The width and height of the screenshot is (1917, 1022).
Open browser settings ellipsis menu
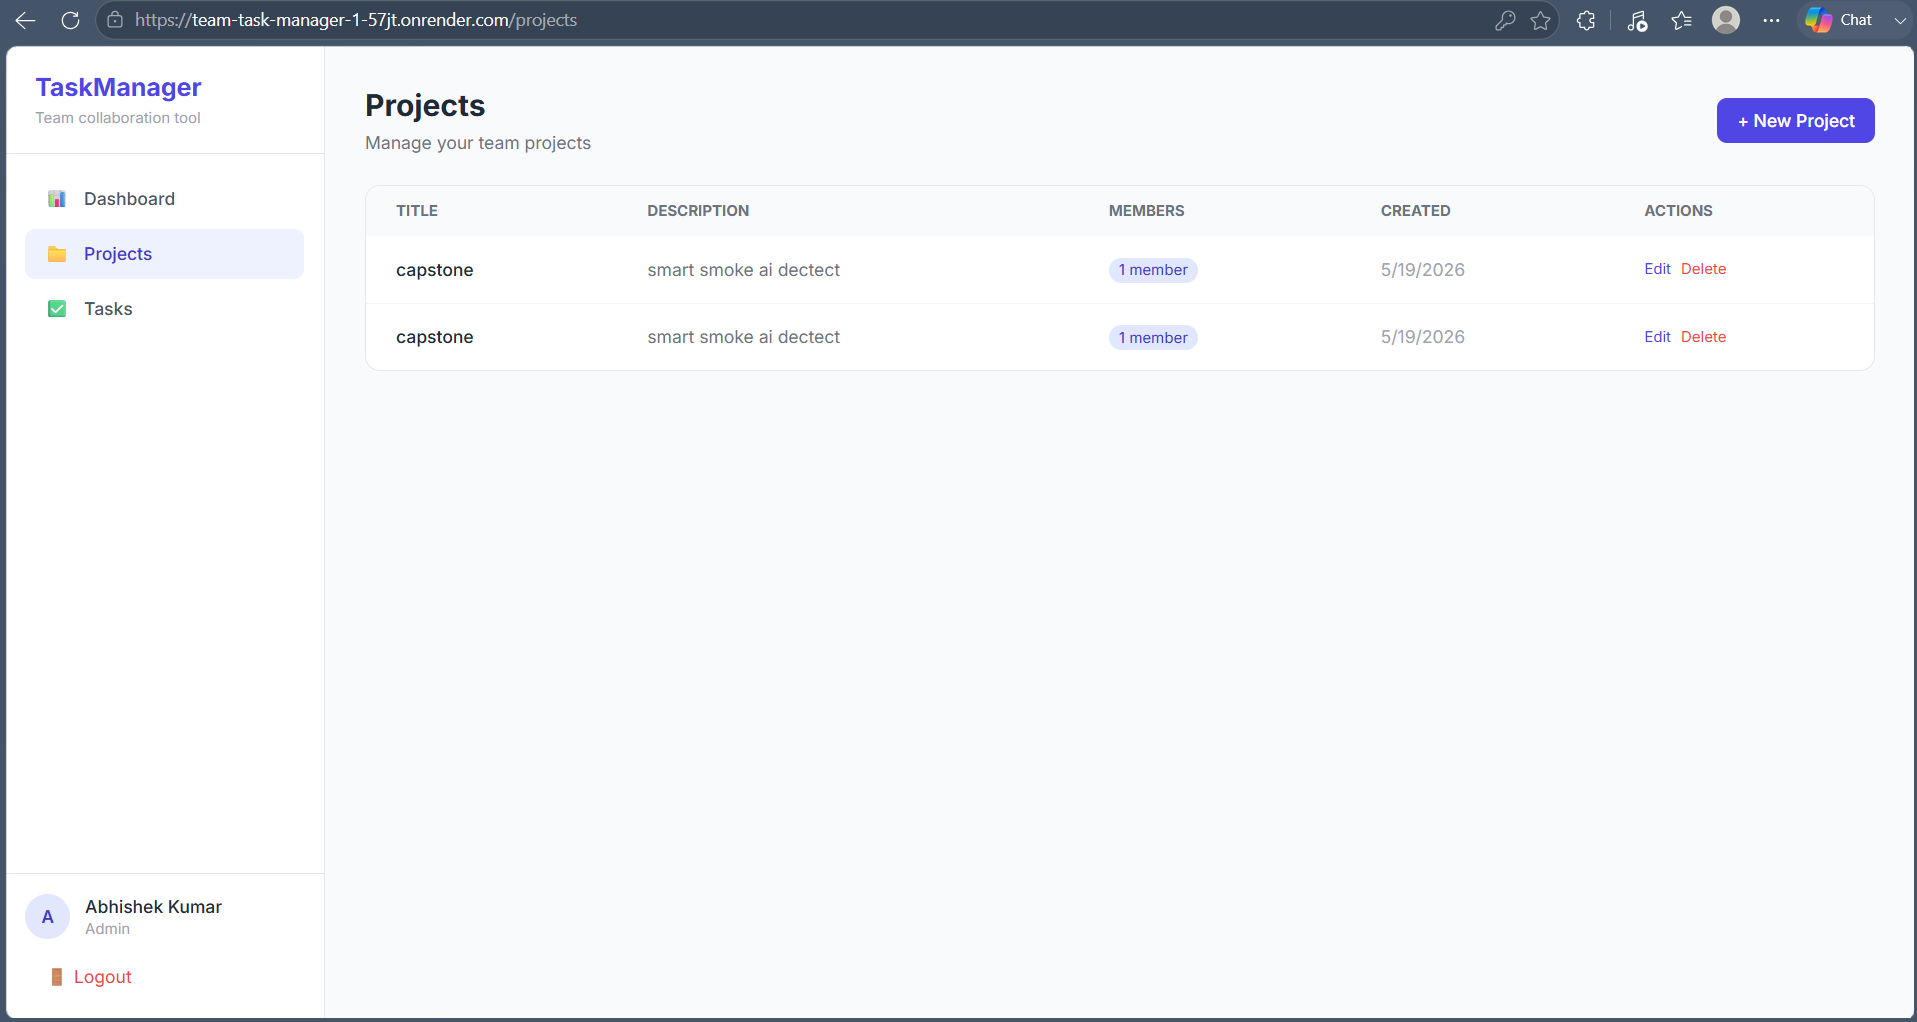pos(1772,20)
